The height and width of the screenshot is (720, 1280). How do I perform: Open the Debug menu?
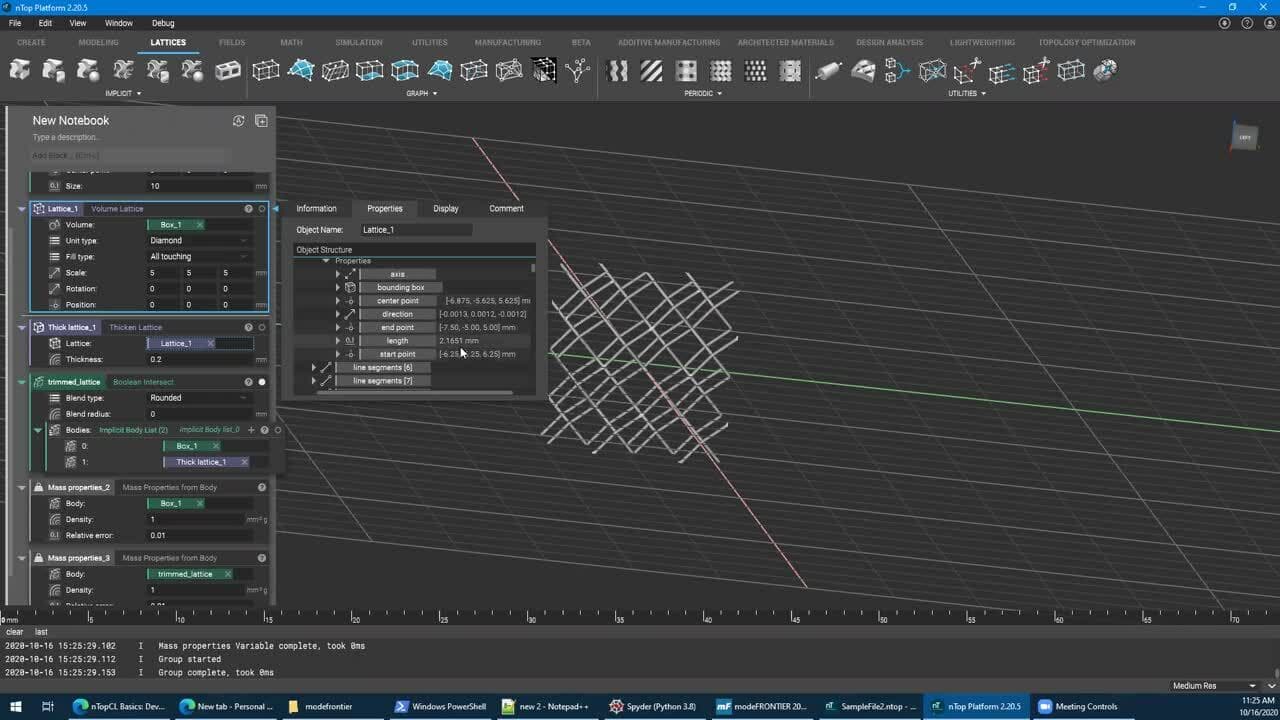[162, 23]
